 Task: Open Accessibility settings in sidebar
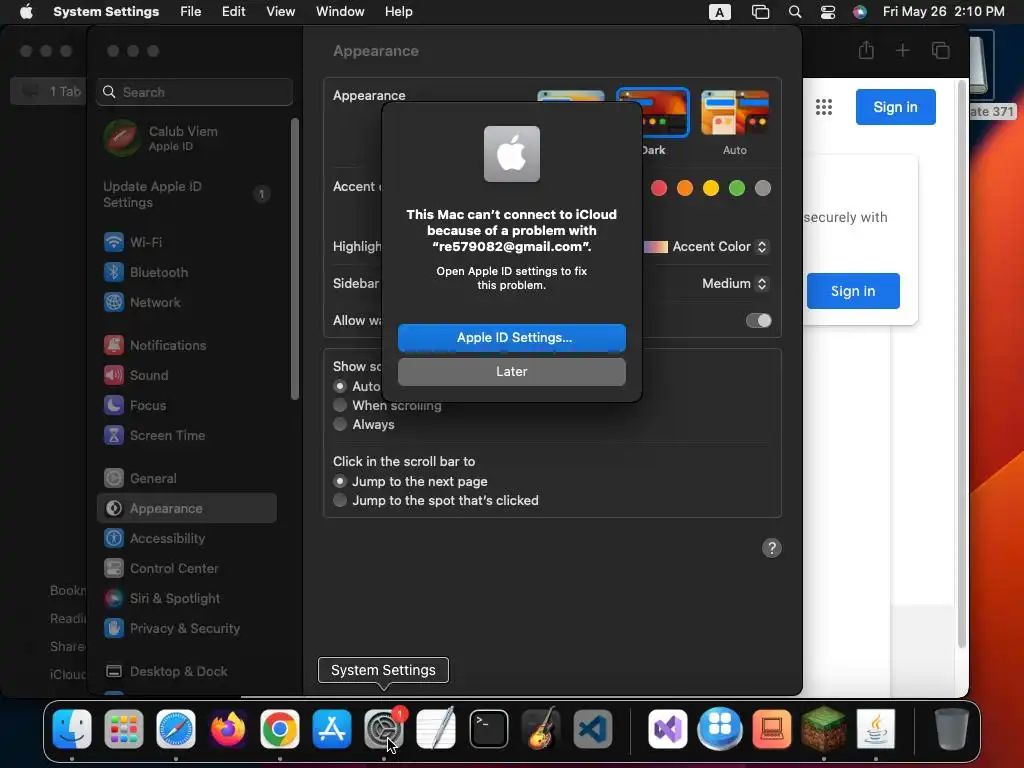pyautogui.click(x=187, y=539)
